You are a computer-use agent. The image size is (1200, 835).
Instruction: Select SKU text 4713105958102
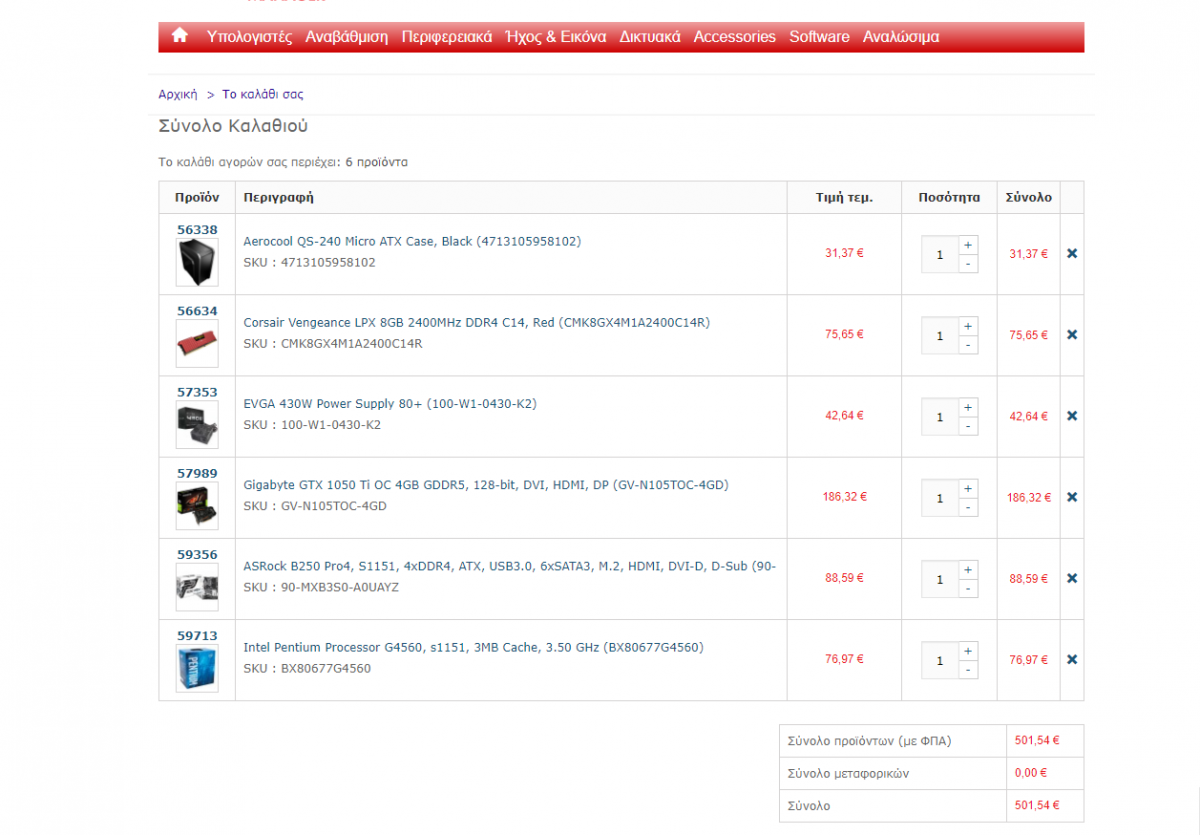[329, 262]
